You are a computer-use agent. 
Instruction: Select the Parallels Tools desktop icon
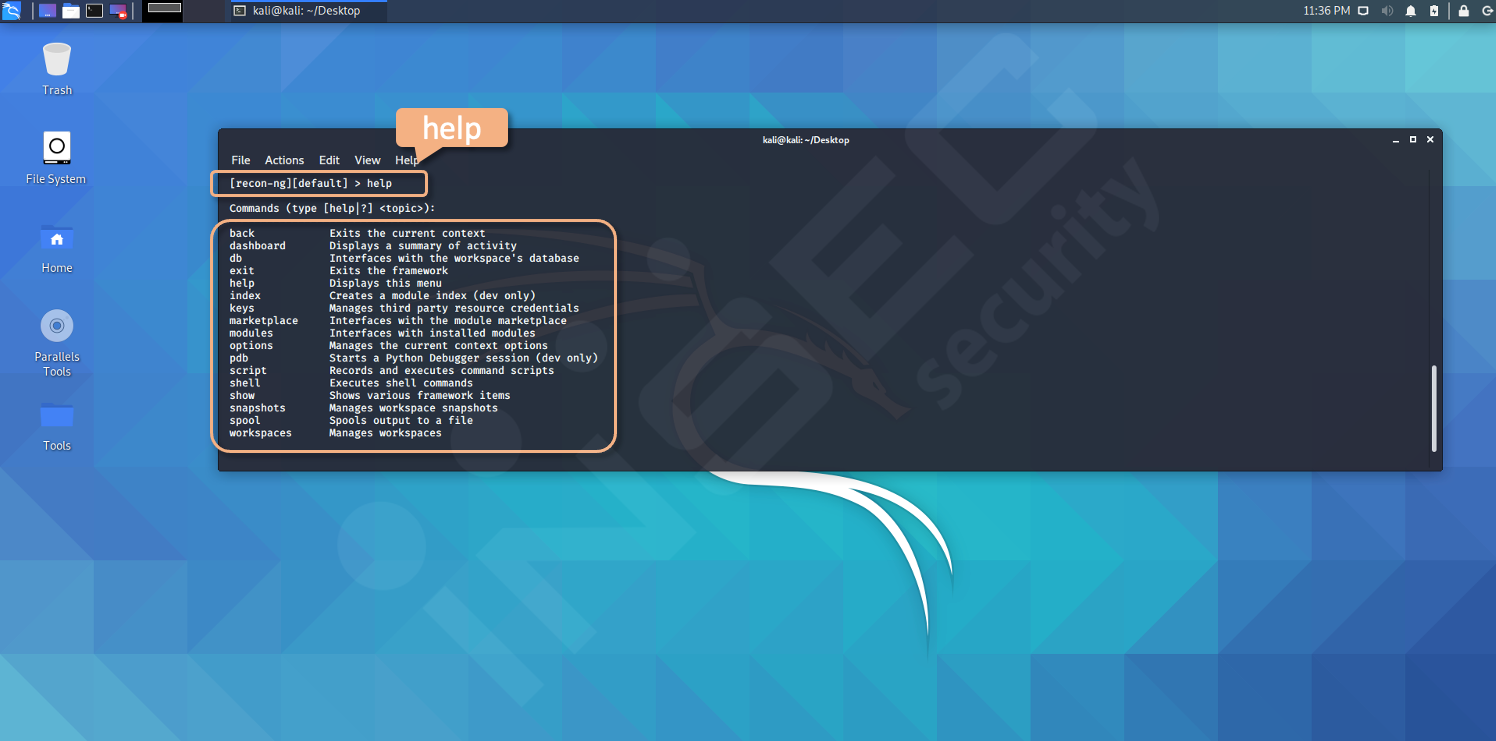(57, 343)
